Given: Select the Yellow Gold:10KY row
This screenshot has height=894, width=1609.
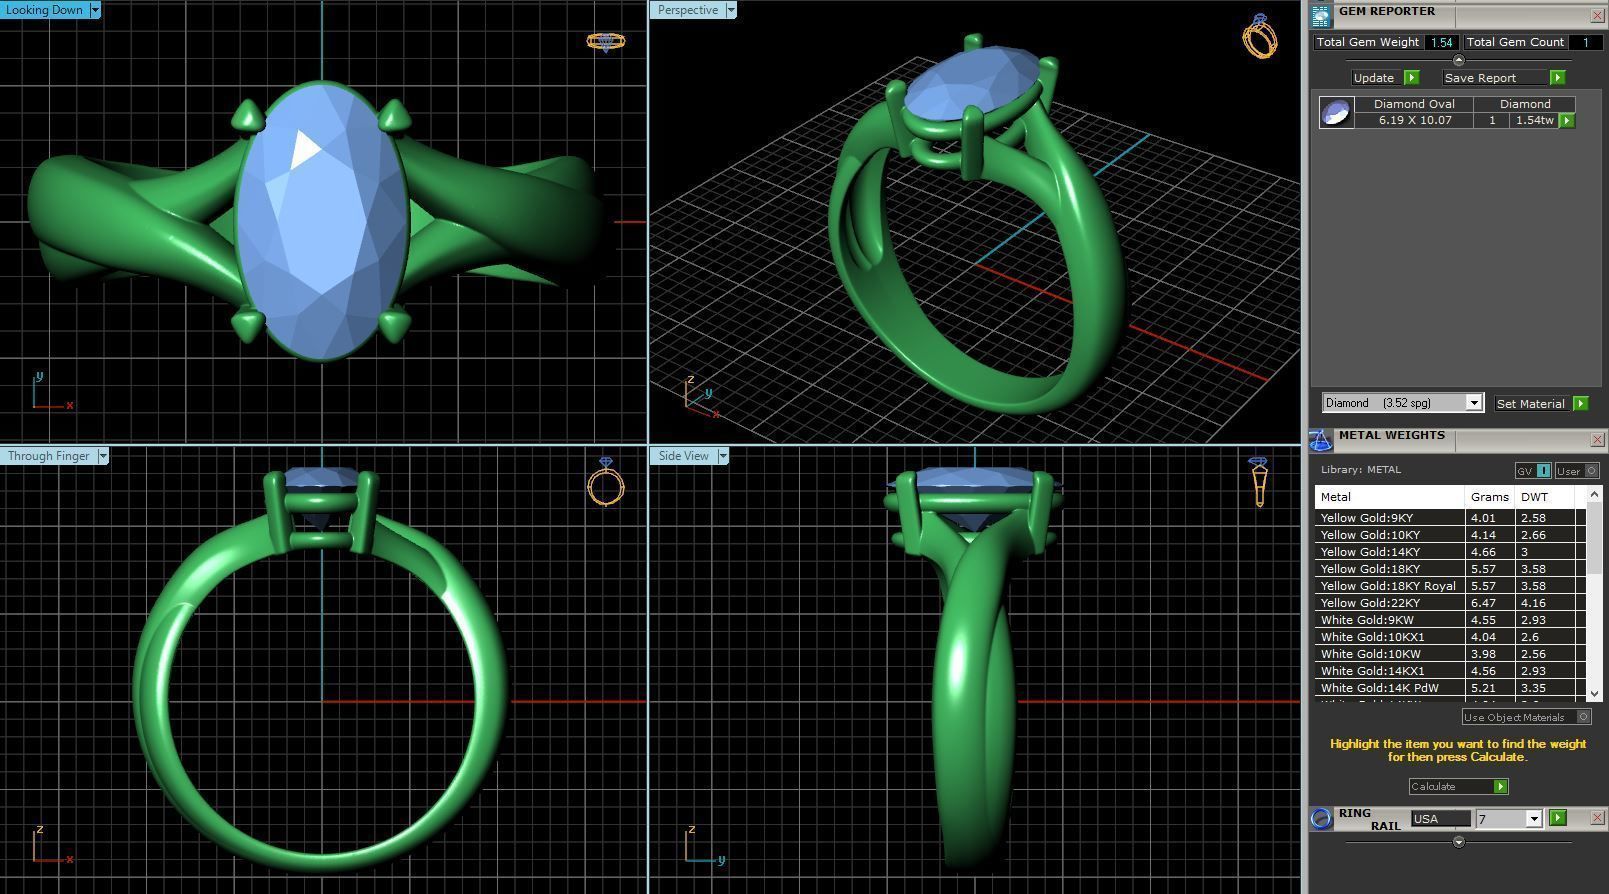Looking at the screenshot, I should [1450, 535].
